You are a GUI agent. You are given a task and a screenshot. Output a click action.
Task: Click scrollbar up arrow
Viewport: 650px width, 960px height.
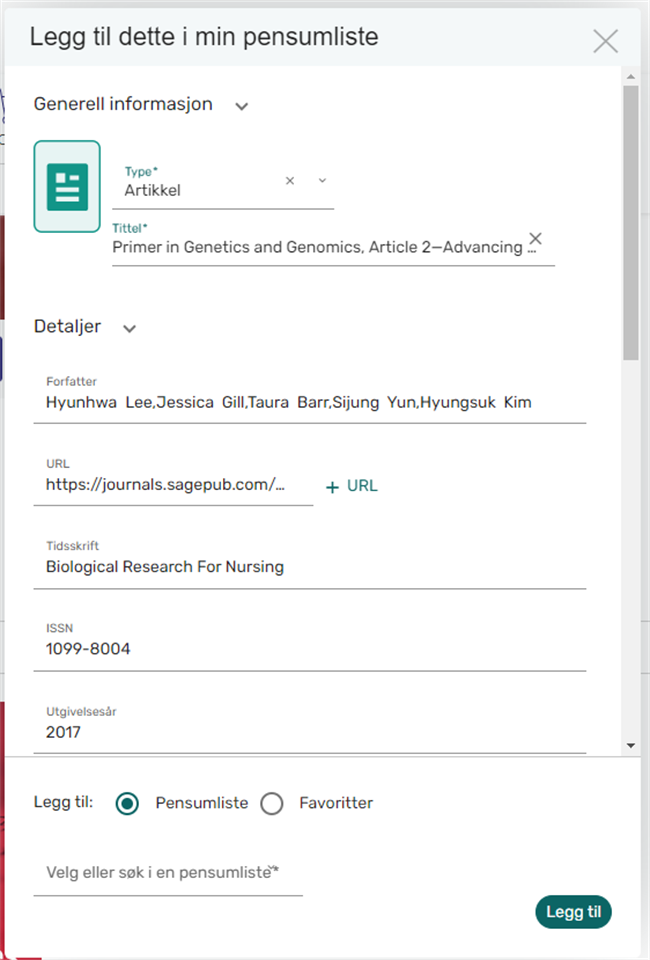click(x=630, y=76)
